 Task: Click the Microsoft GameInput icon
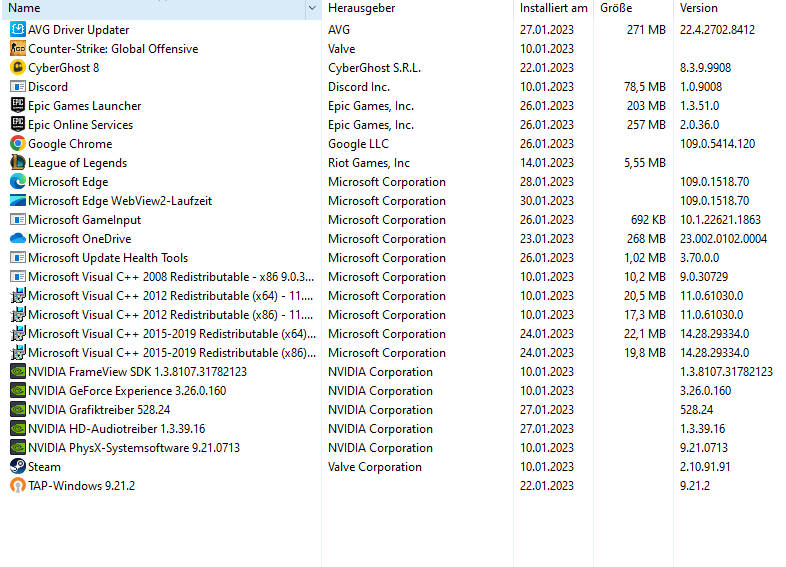tap(18, 220)
